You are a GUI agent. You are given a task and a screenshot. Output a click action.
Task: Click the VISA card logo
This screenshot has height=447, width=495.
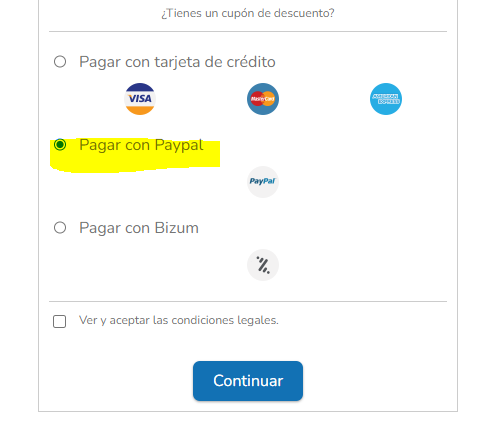pyautogui.click(x=140, y=99)
